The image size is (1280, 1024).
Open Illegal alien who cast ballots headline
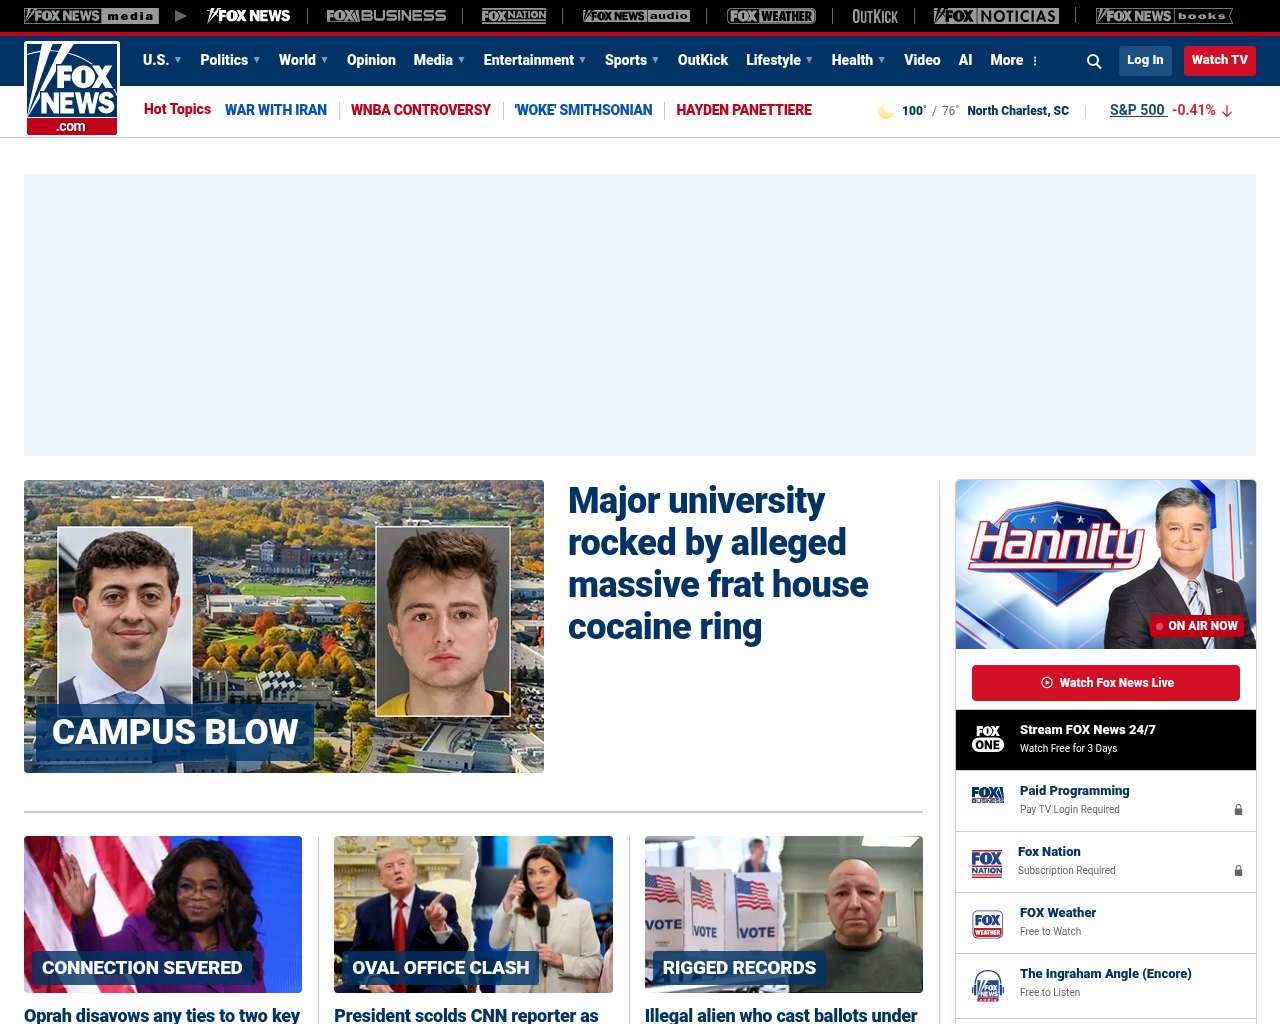coord(781,1015)
